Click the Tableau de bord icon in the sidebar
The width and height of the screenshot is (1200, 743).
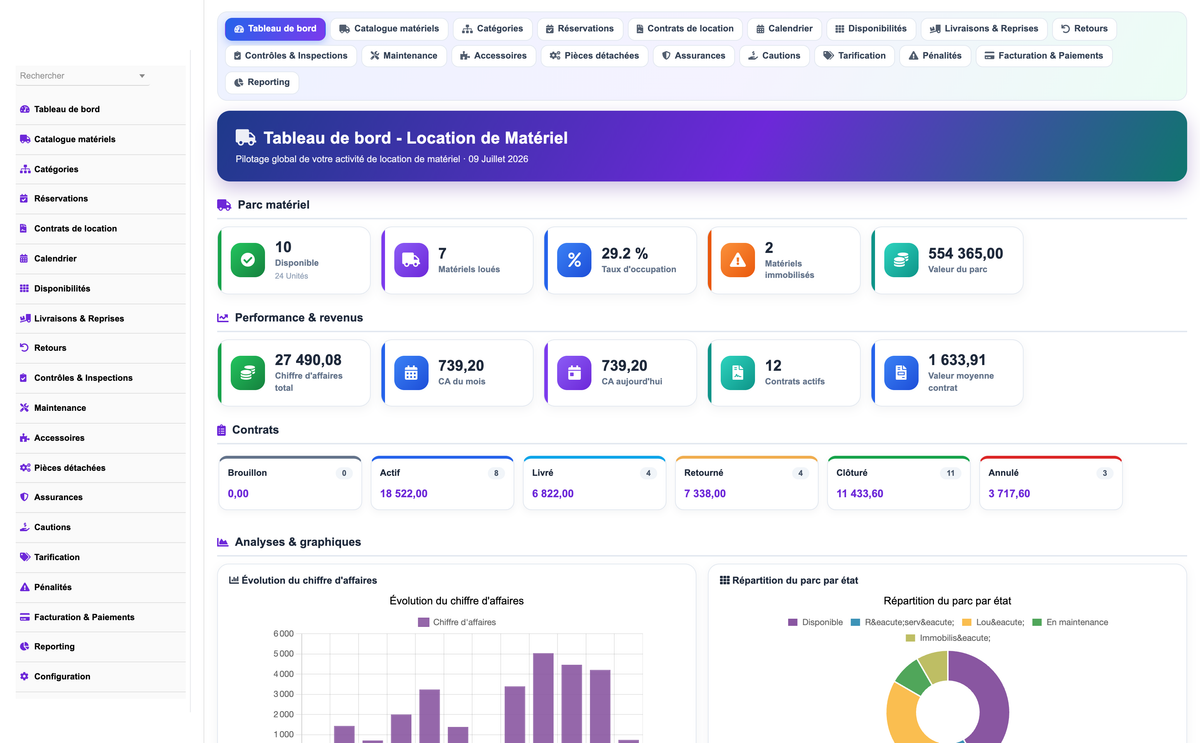click(25, 109)
